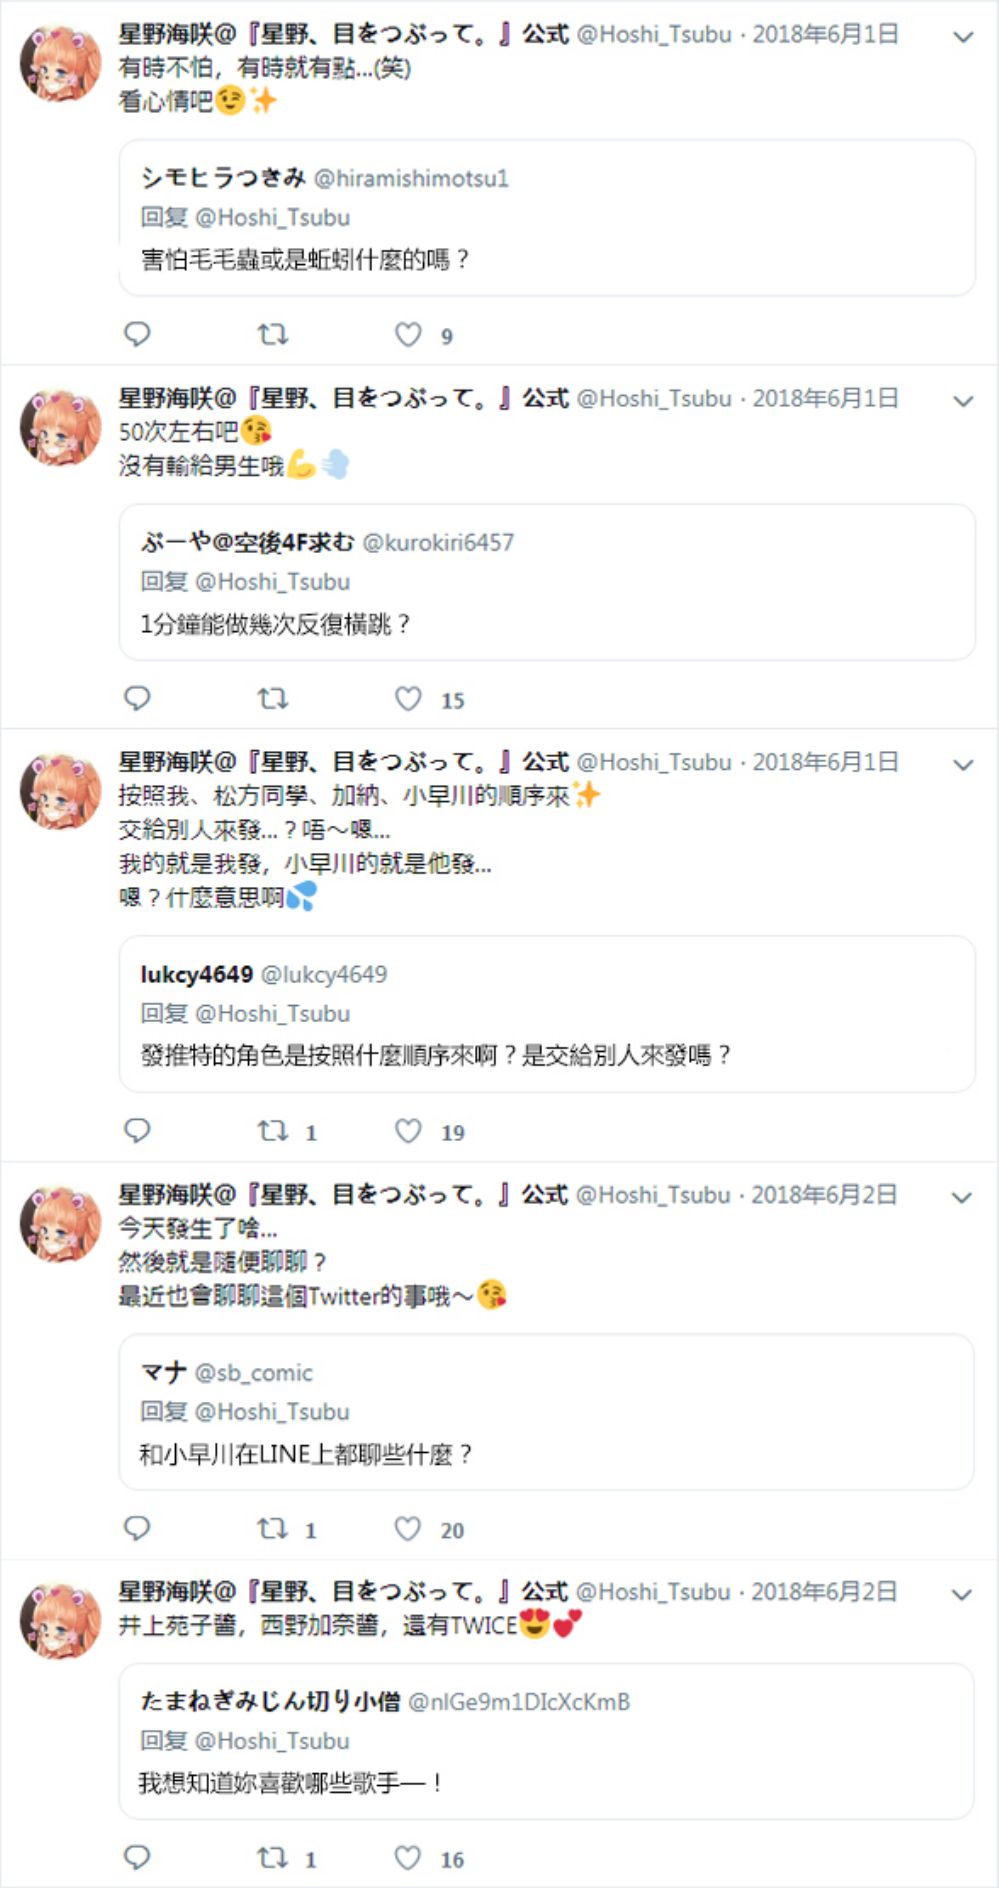Retweet the tweet quoting lukcy4649
This screenshot has height=1888, width=999.
click(x=273, y=1130)
